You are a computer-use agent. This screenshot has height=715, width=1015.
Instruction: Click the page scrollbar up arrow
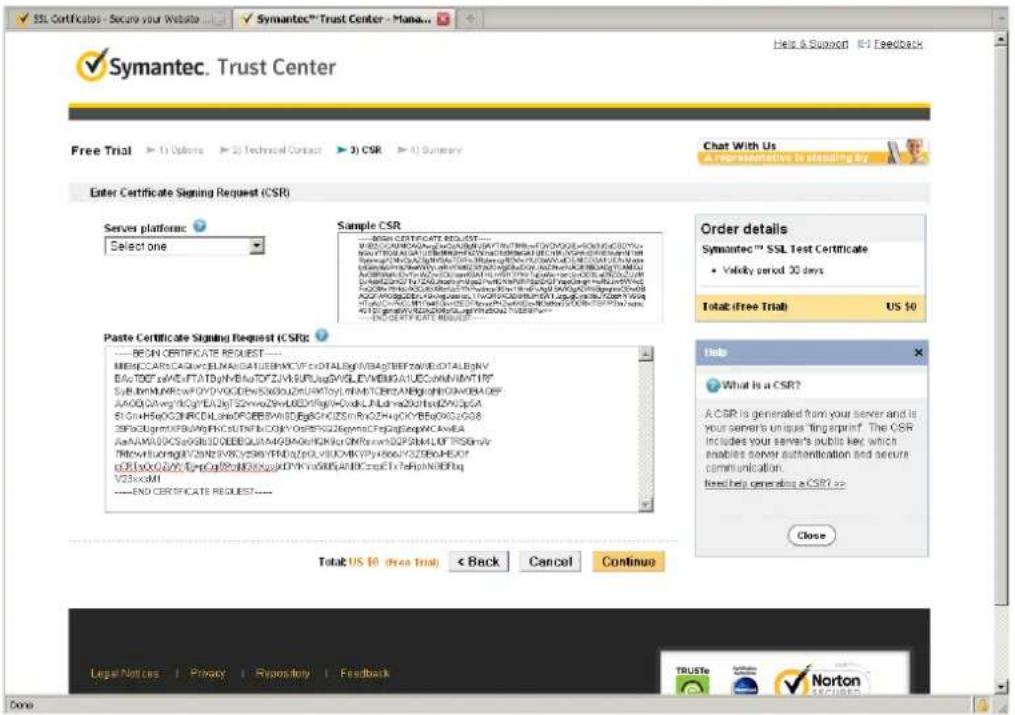[1001, 40]
